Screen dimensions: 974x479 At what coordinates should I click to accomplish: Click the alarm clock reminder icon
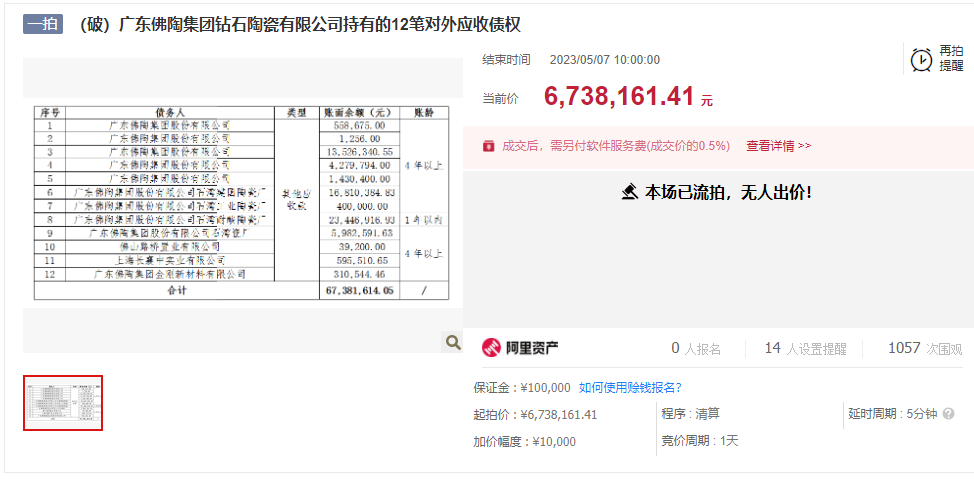coord(921,60)
